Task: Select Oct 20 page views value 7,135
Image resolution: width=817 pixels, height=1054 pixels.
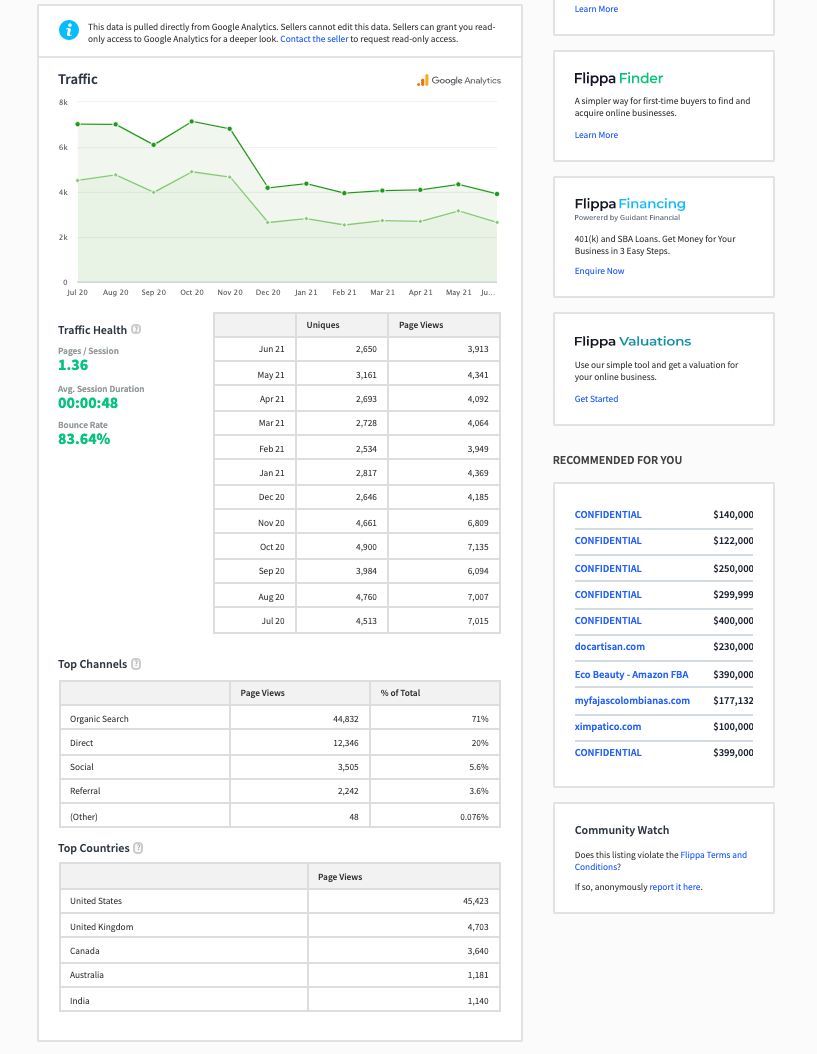Action: pyautogui.click(x=477, y=547)
